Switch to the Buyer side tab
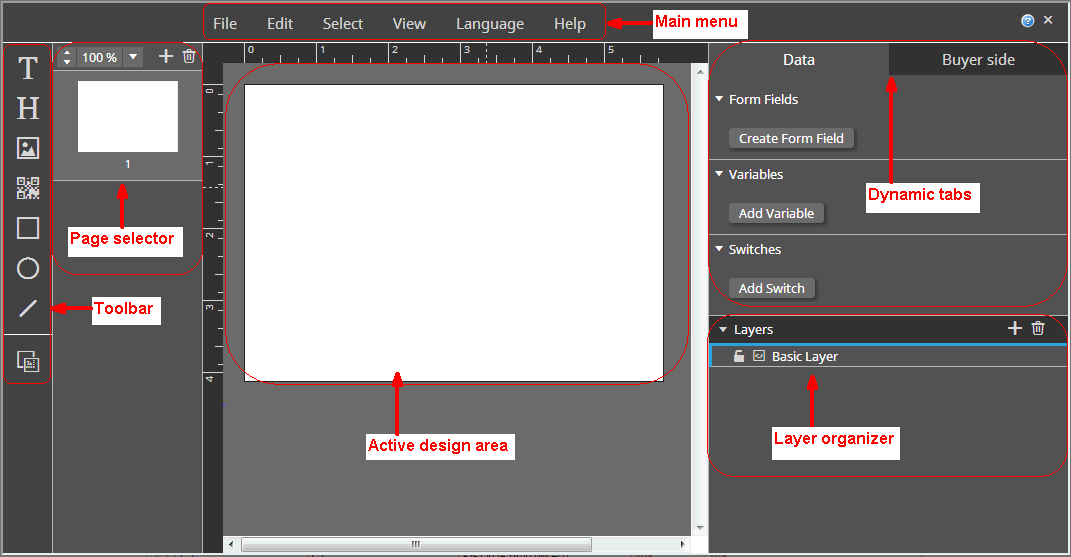The height and width of the screenshot is (557, 1071). (977, 60)
